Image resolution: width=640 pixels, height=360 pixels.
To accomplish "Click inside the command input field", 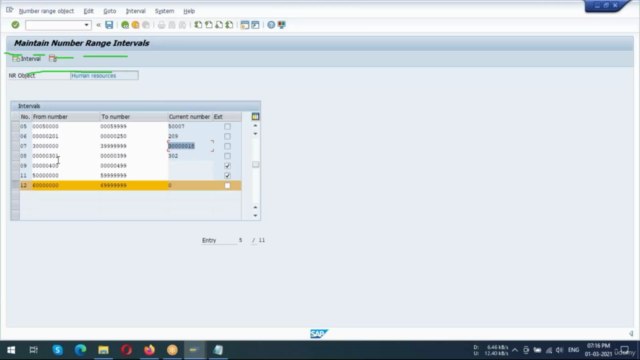I will pos(55,25).
